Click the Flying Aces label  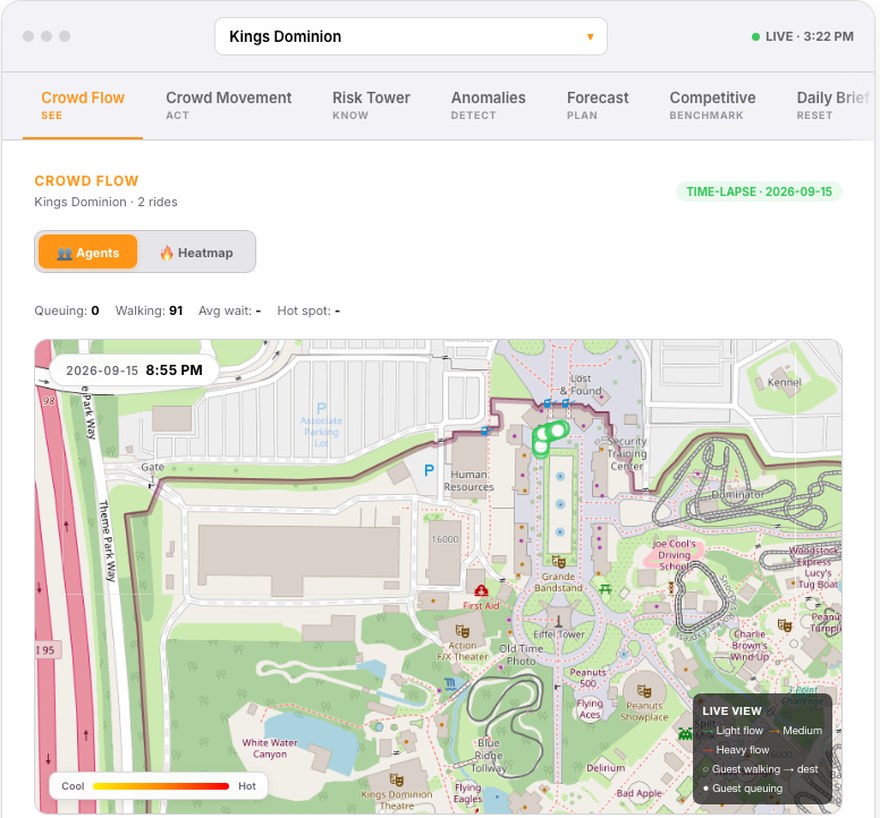(589, 709)
